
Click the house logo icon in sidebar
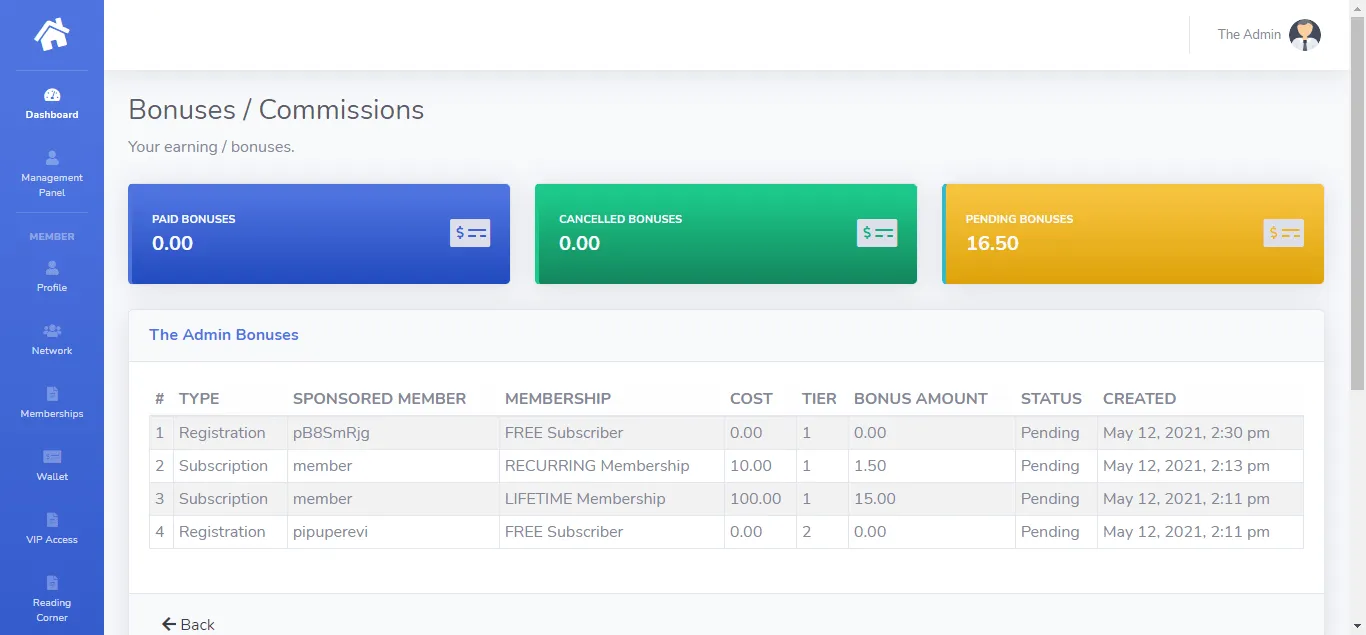(x=52, y=35)
